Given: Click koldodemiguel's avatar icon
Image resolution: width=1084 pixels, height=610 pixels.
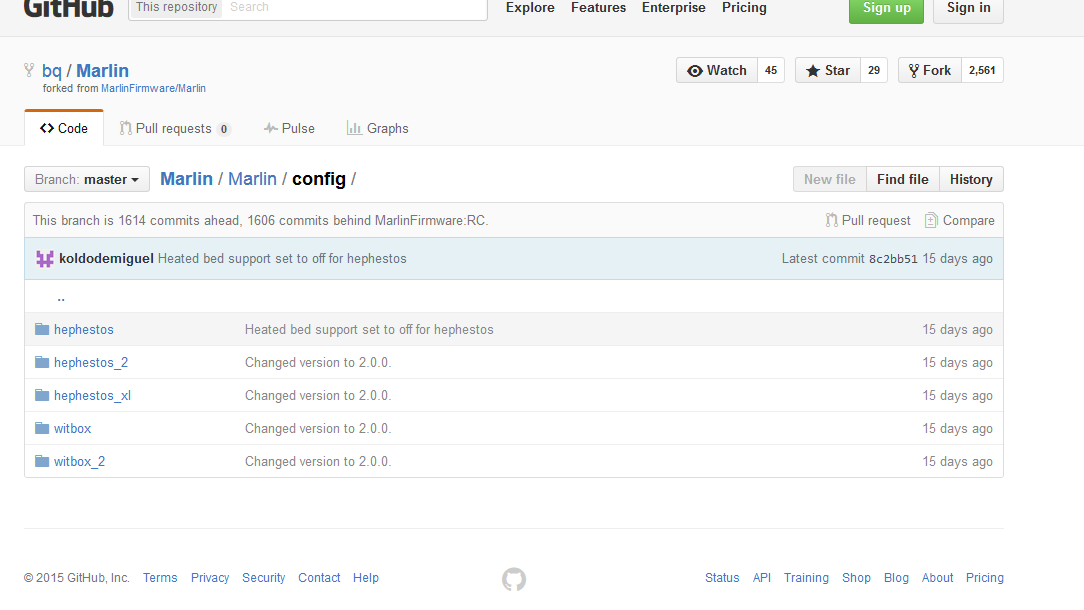Looking at the screenshot, I should (45, 259).
